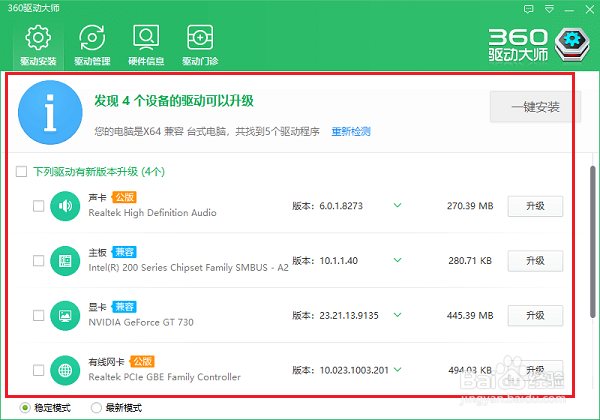Click the heading 发现 4 个设备的驱动可以升级
The height and width of the screenshot is (420, 600).
(x=174, y=101)
